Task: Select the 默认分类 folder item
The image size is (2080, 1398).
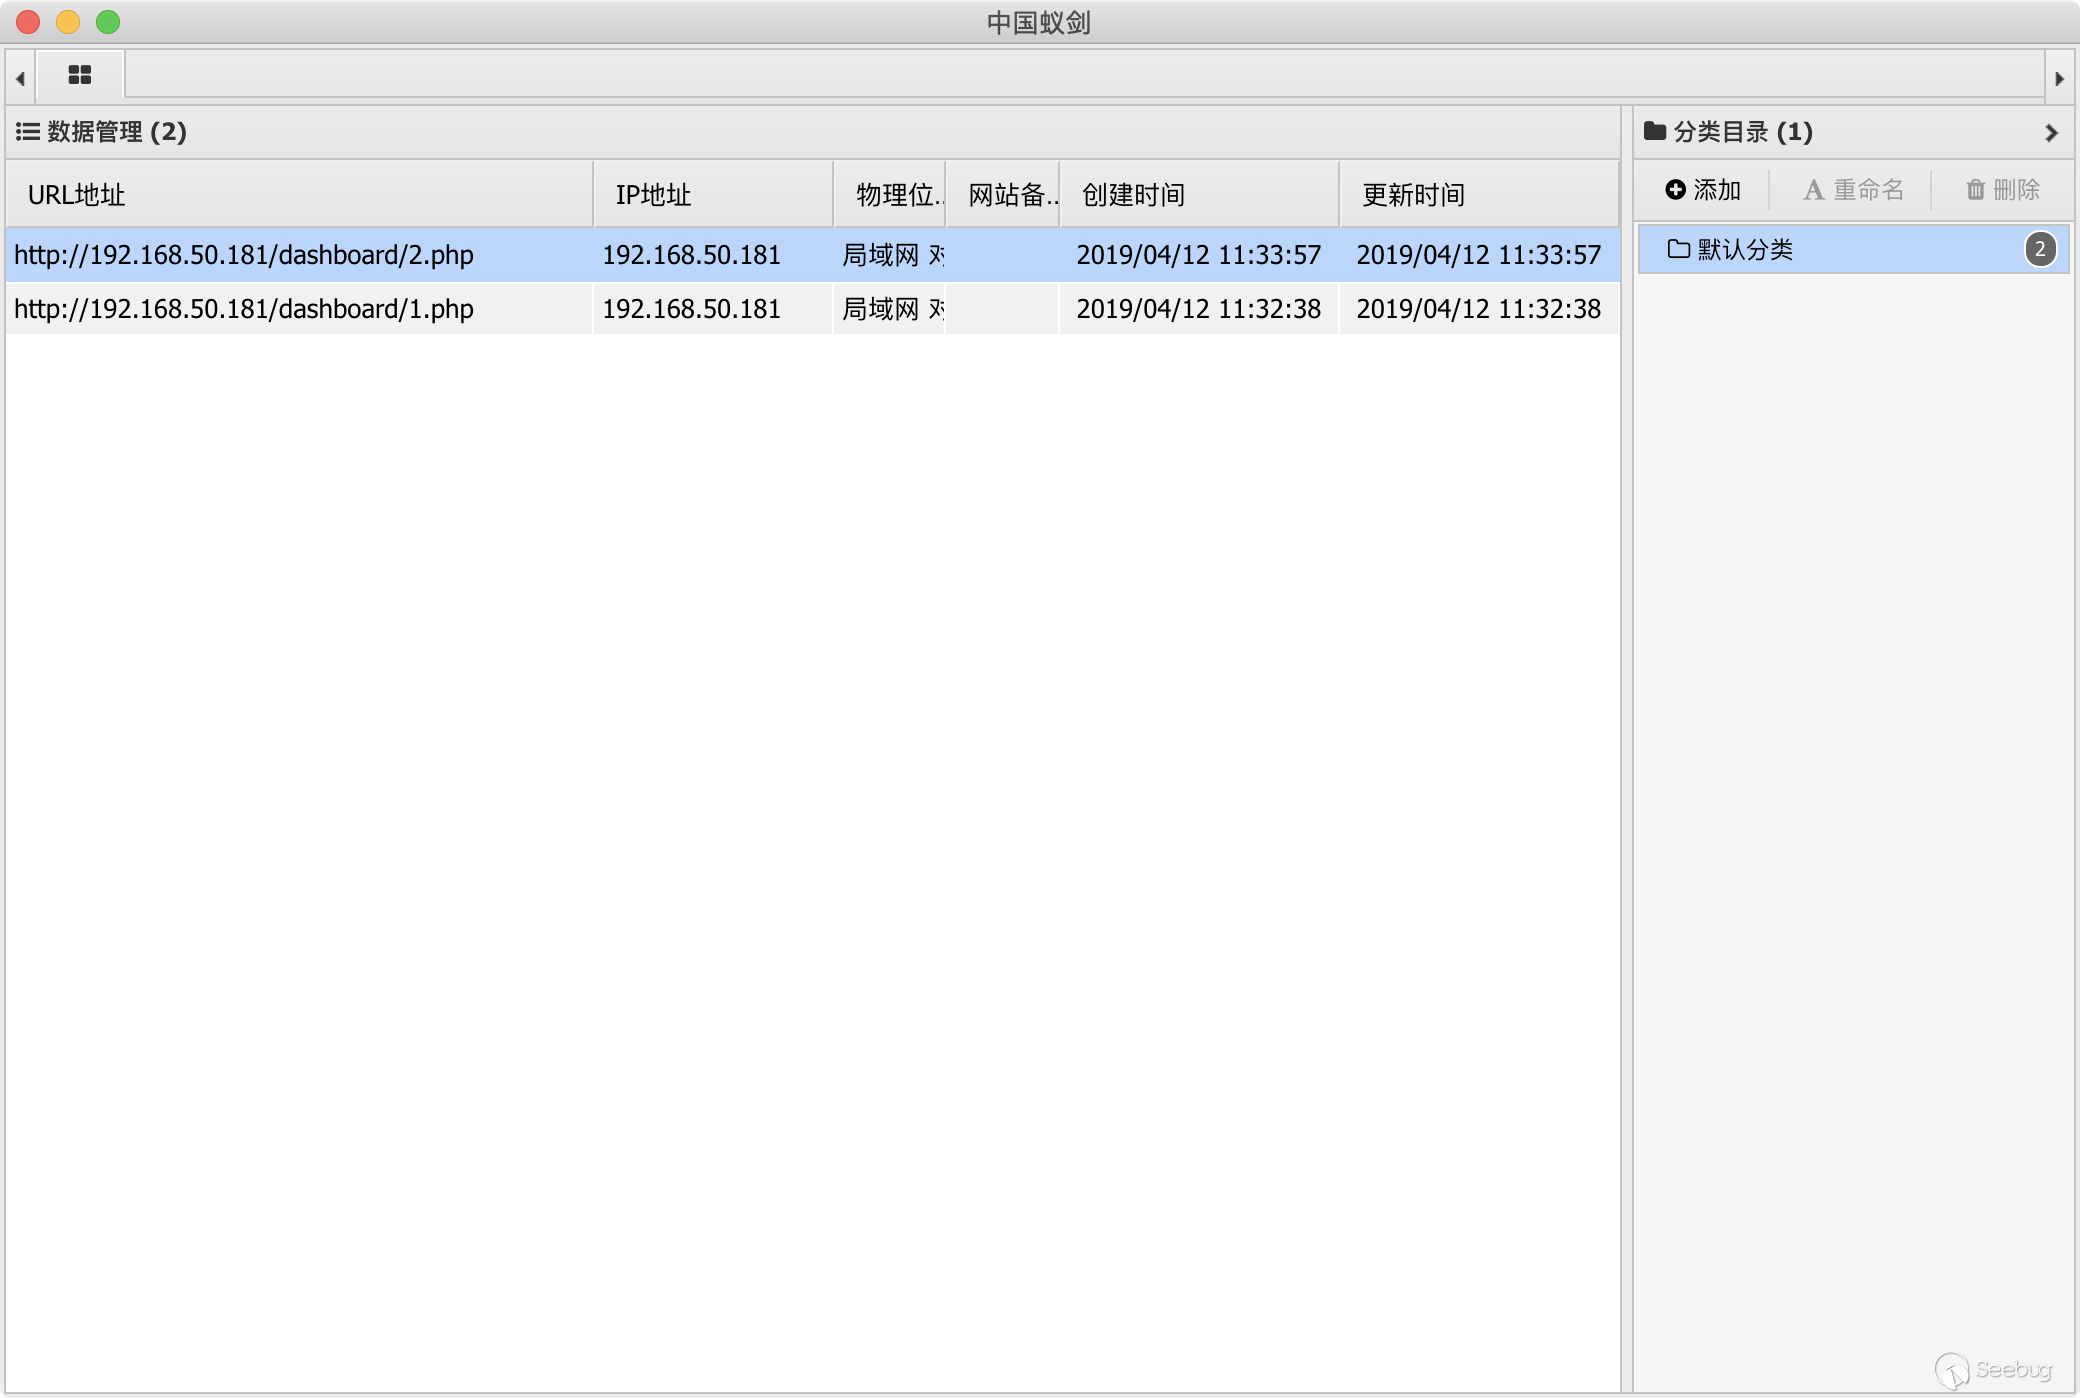Action: pos(1853,249)
